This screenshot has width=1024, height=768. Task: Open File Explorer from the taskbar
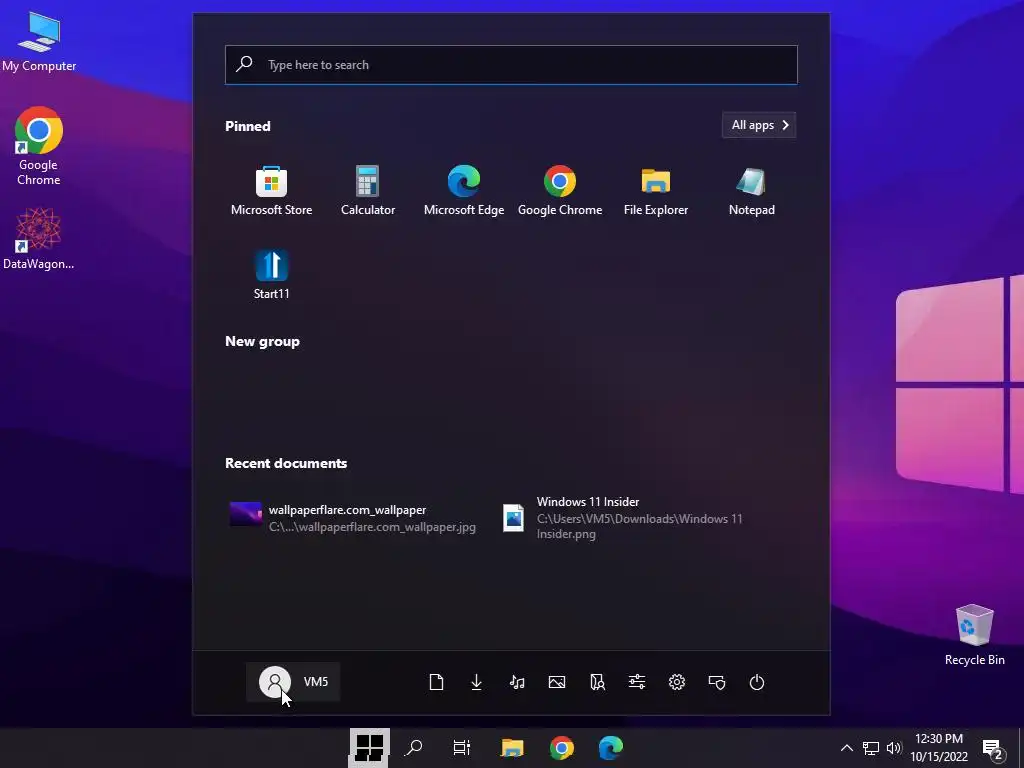pos(512,748)
